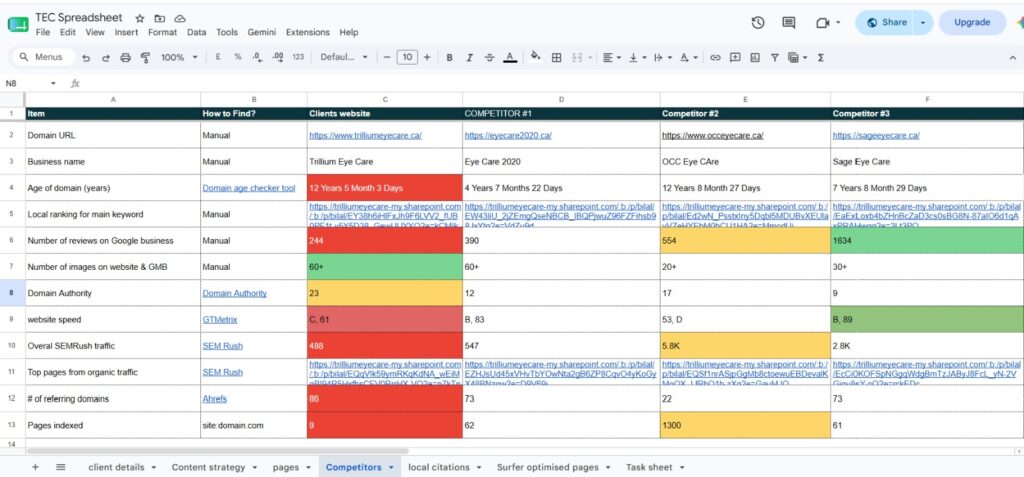
Task: Move the document using the folder icon
Action: click(x=159, y=18)
